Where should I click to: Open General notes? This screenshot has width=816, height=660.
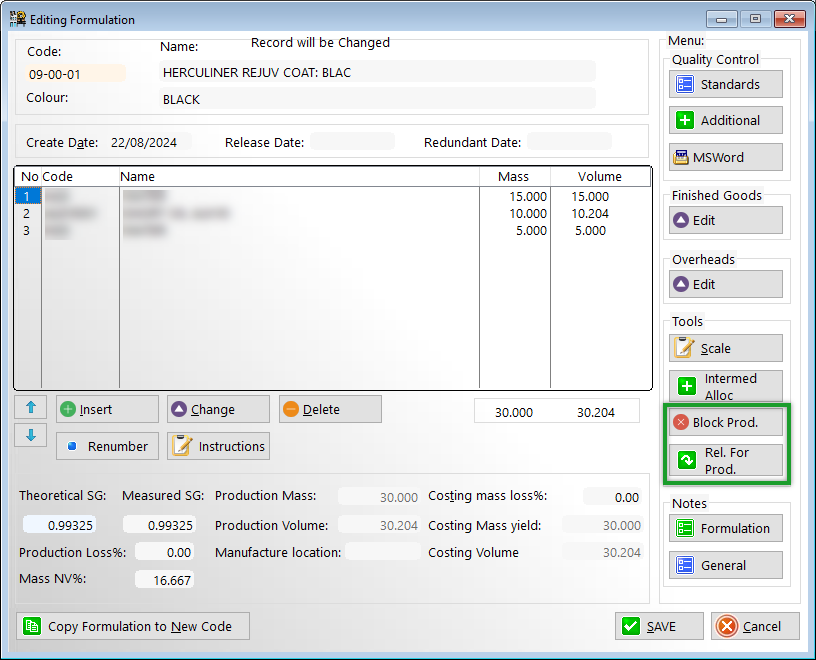coord(725,566)
